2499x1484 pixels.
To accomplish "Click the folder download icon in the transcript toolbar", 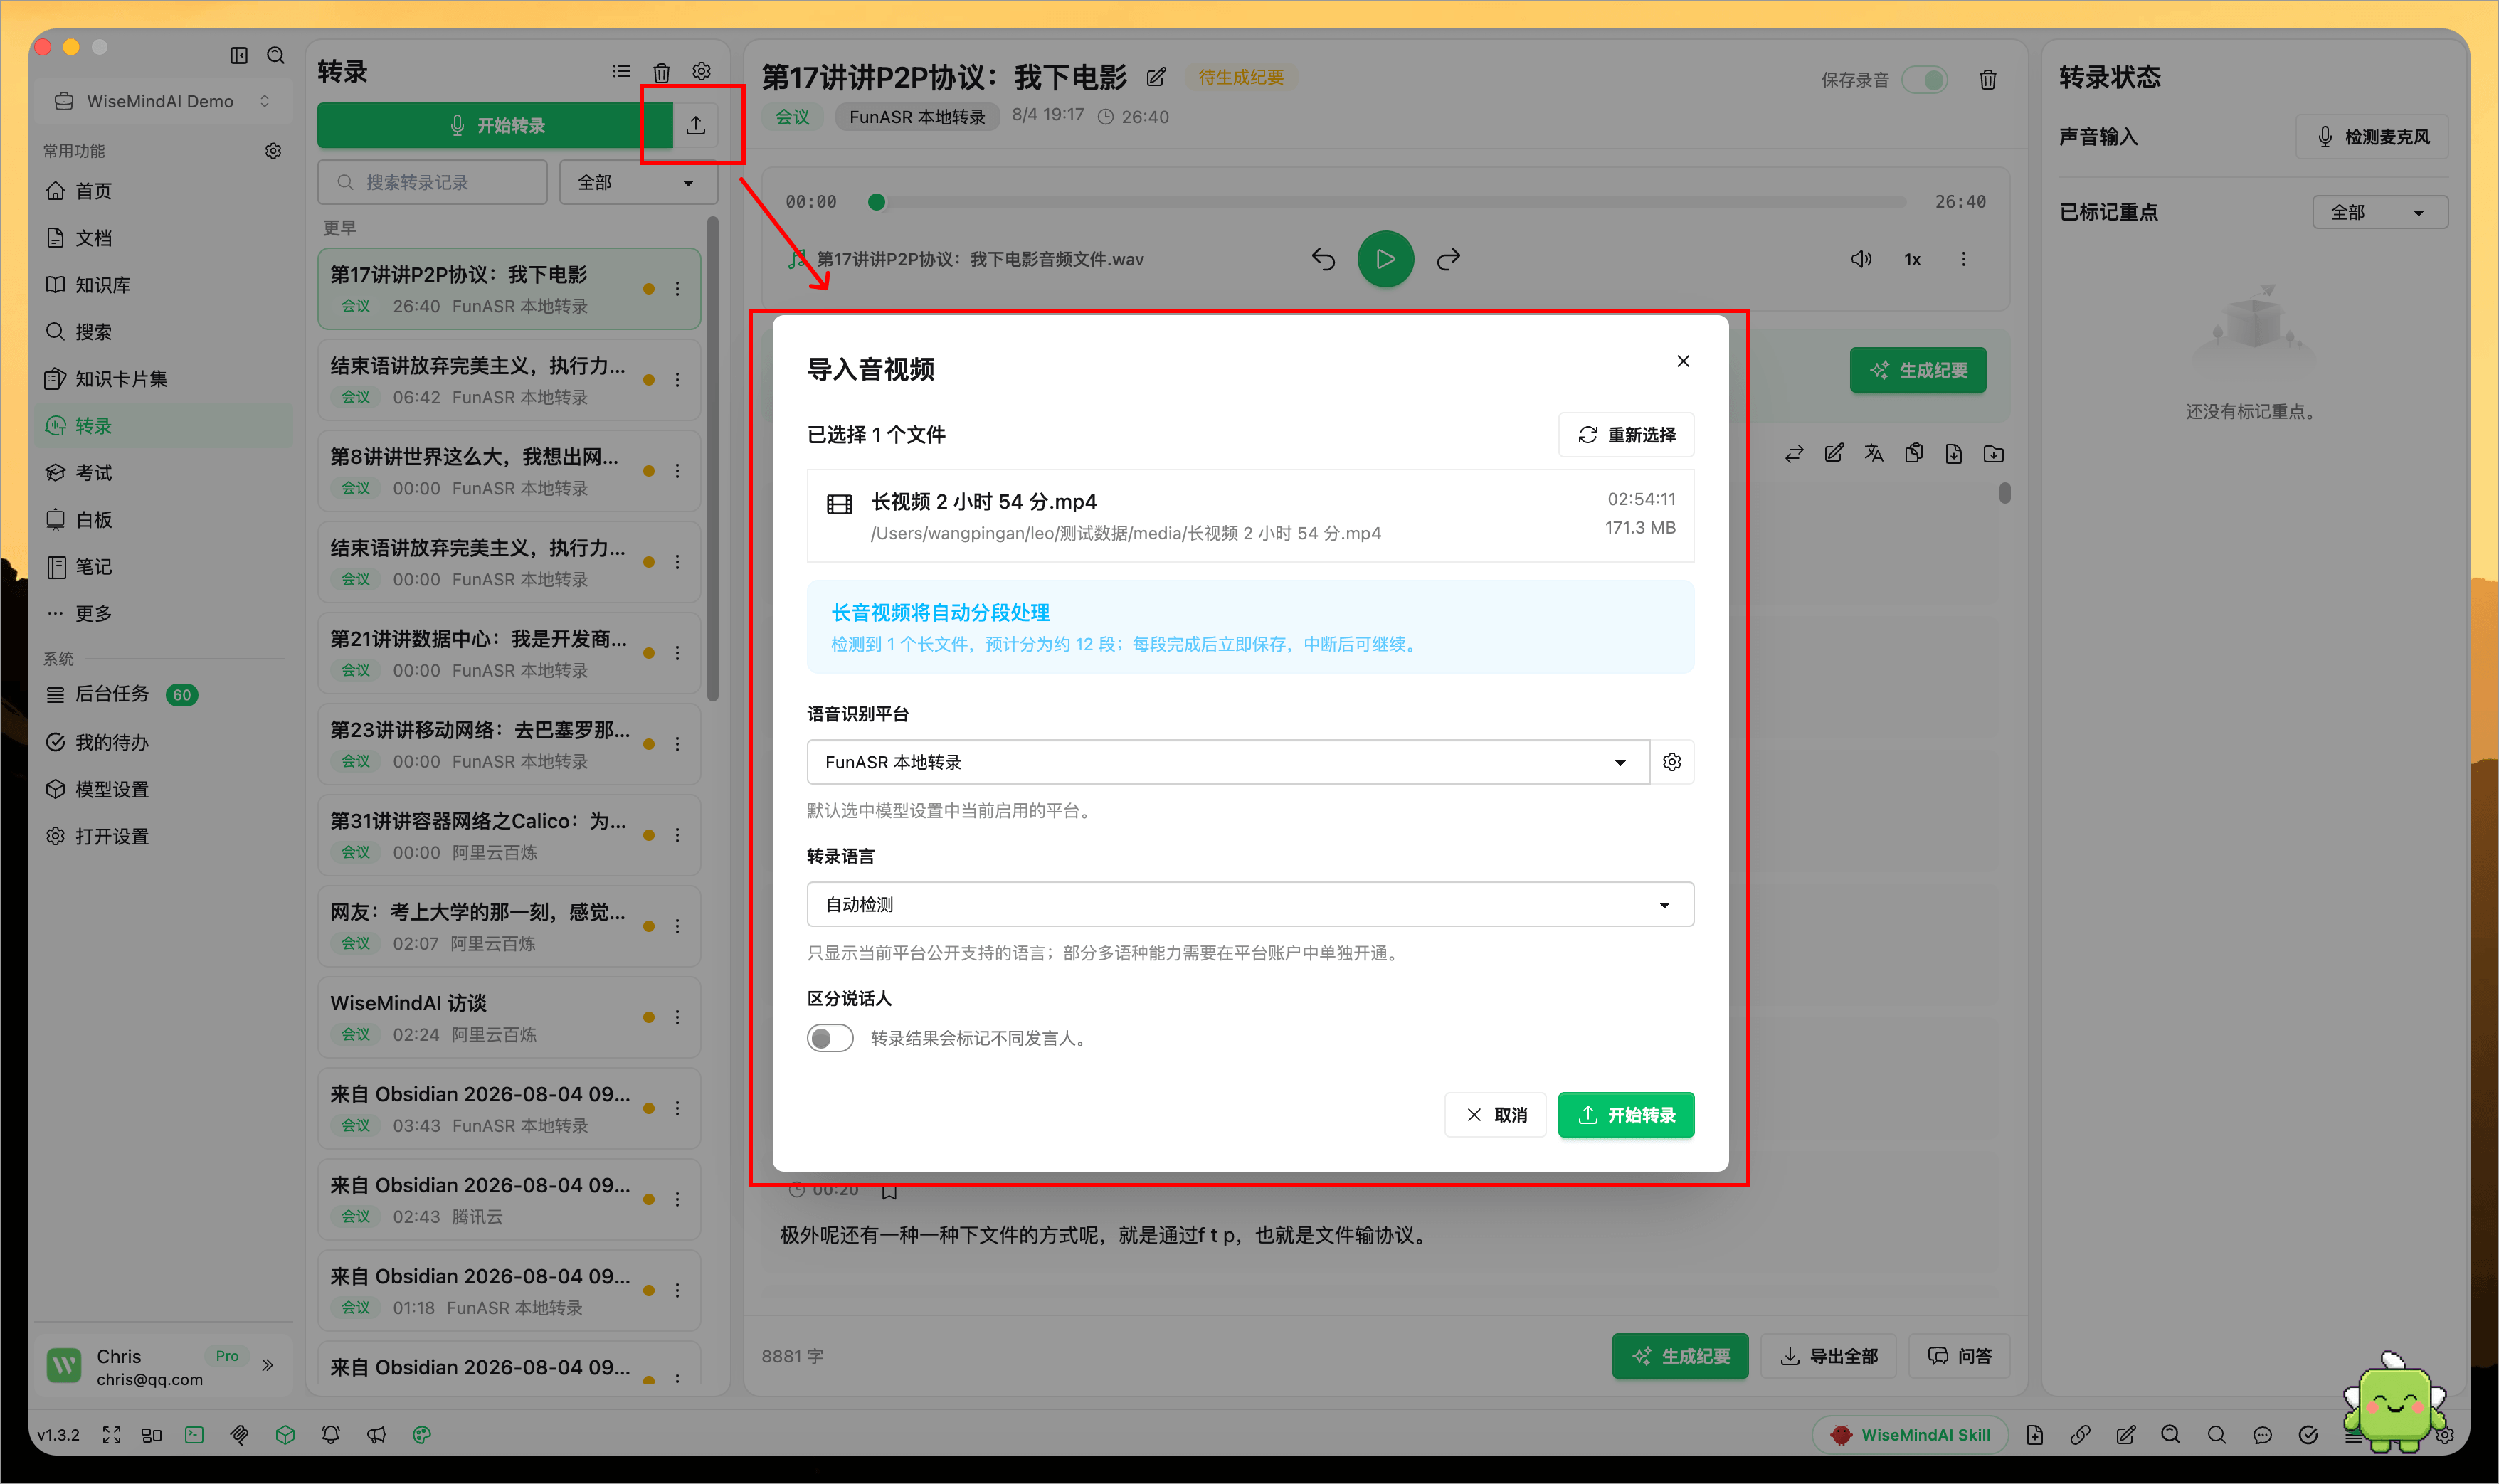I will pos(1994,454).
